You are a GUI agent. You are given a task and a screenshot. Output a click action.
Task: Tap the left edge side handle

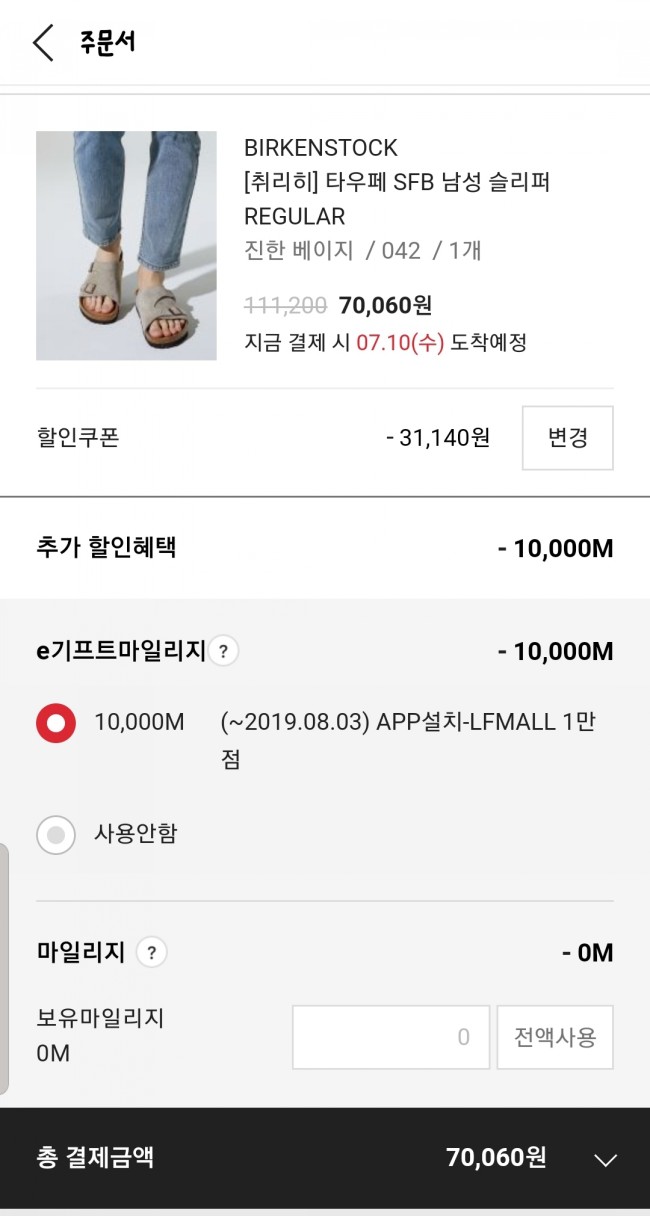pos(4,968)
